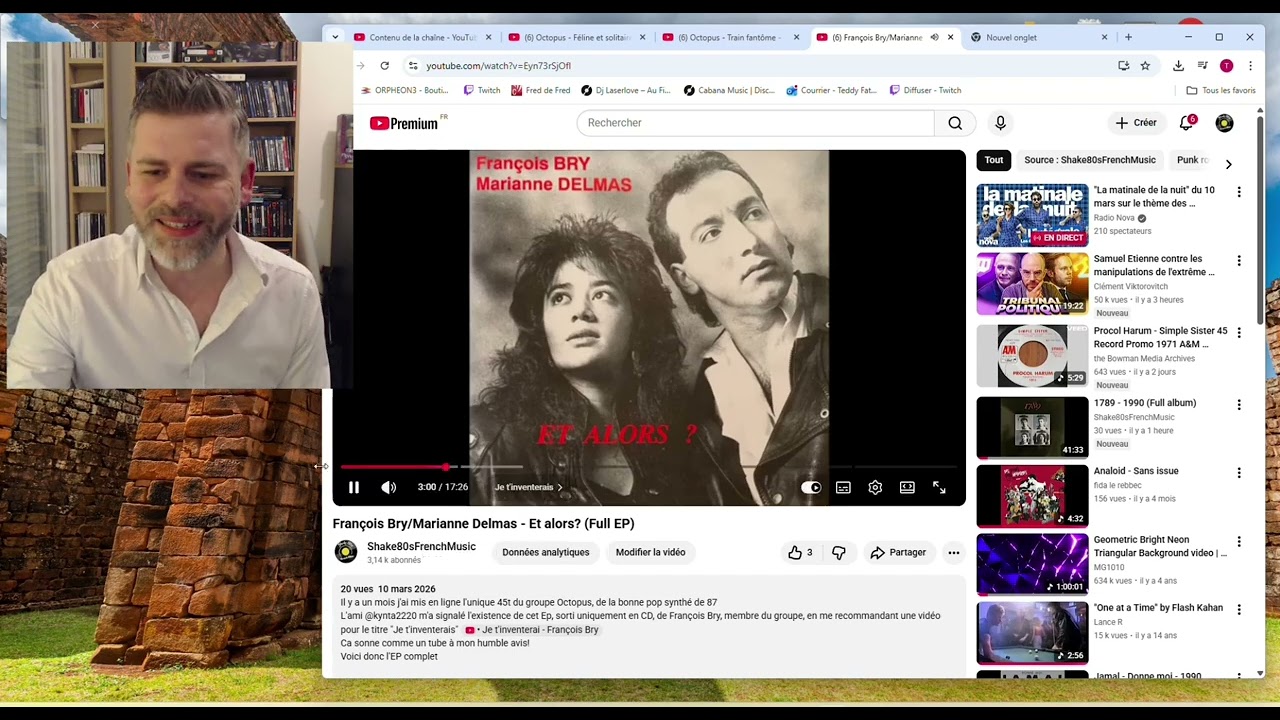Open 'Analoid - Sans issue' video title
This screenshot has height=720, width=1280.
[1136, 471]
